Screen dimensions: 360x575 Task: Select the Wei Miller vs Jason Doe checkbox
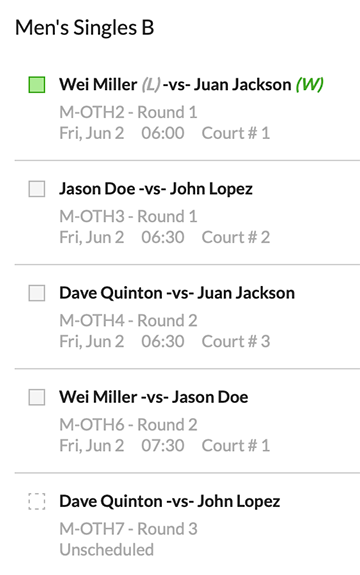coord(37,397)
